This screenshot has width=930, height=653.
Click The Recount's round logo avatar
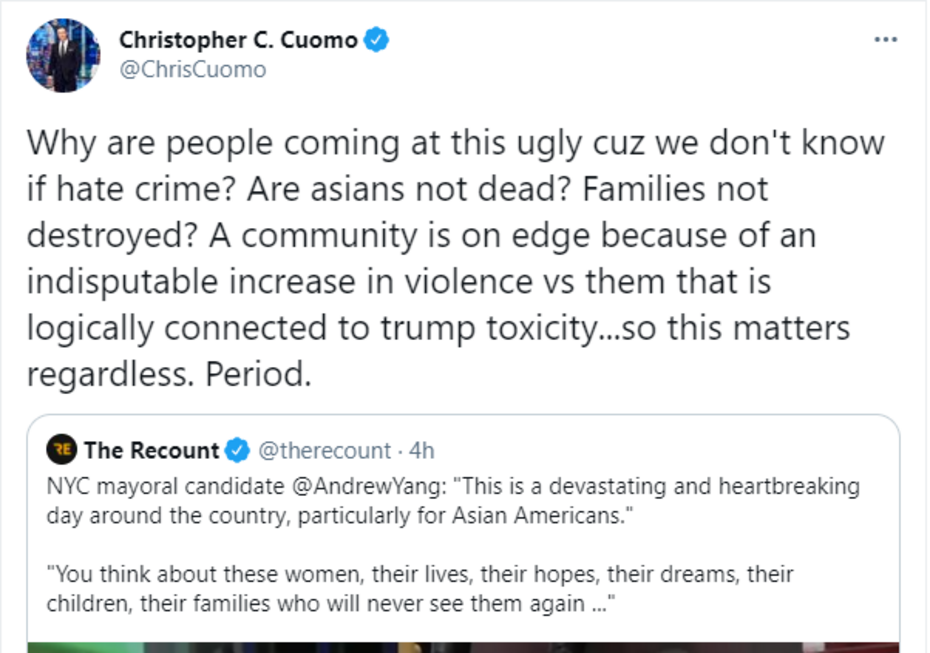point(62,451)
